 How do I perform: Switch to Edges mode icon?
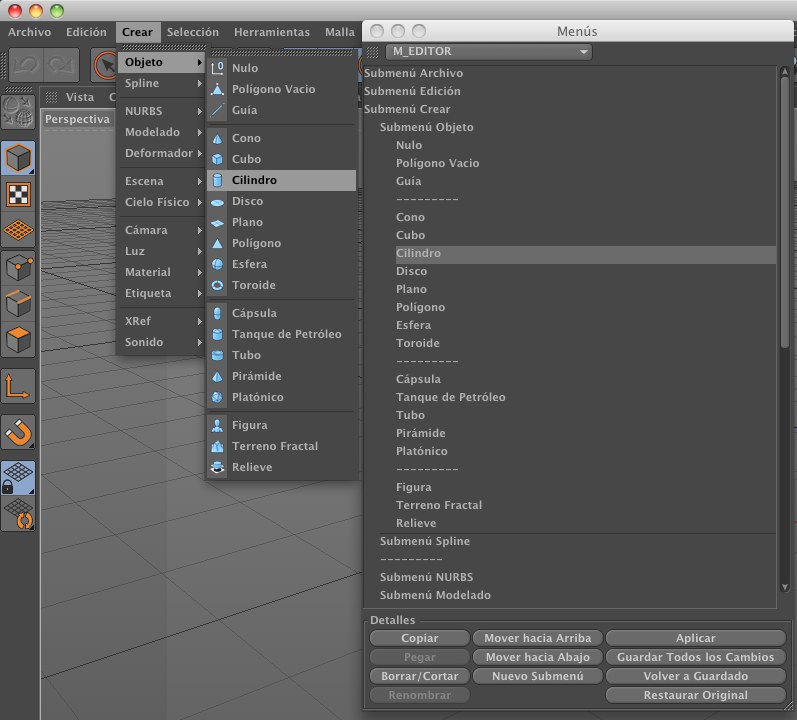click(x=19, y=304)
